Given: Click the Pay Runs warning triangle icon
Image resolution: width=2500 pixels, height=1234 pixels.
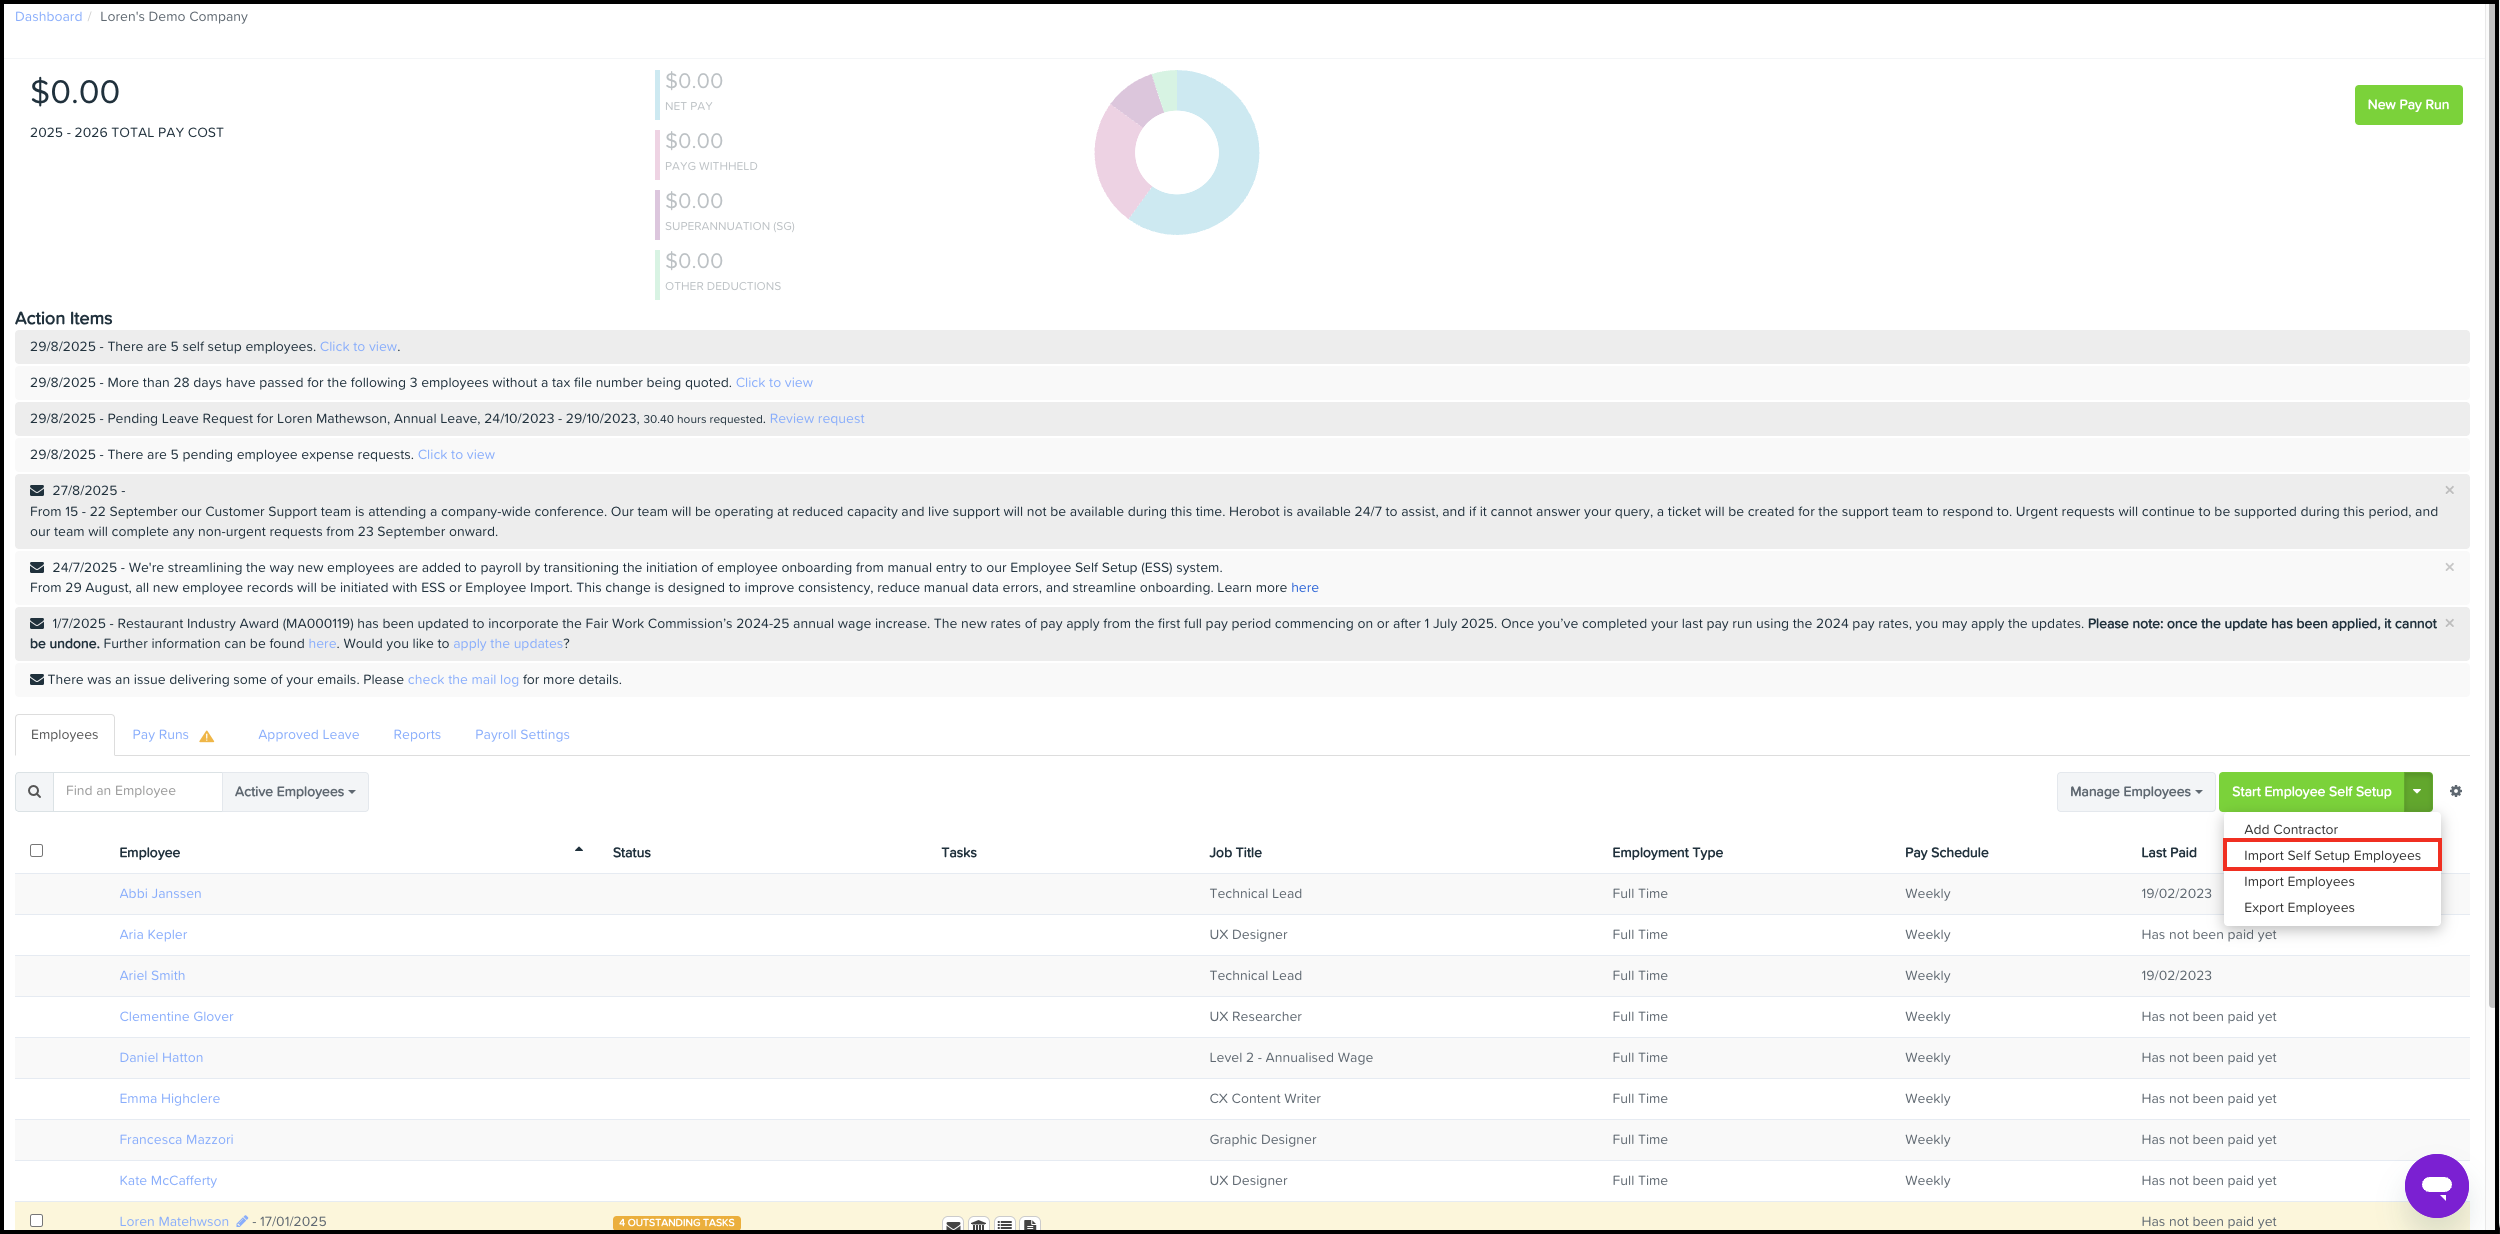Looking at the screenshot, I should [207, 736].
